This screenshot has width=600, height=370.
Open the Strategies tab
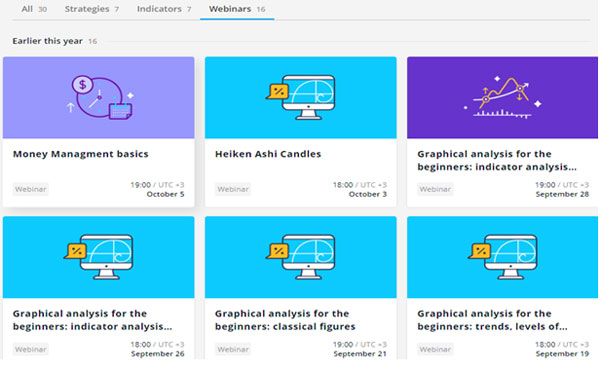pos(91,9)
